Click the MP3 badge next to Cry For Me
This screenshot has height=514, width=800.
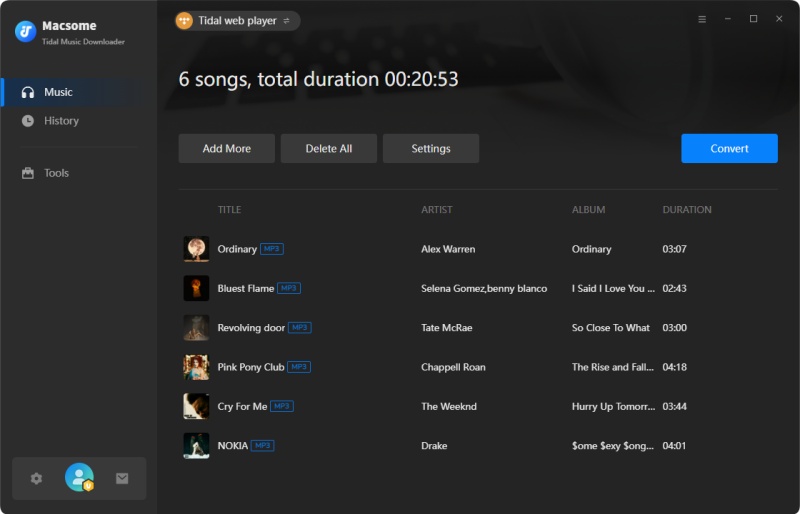point(282,406)
